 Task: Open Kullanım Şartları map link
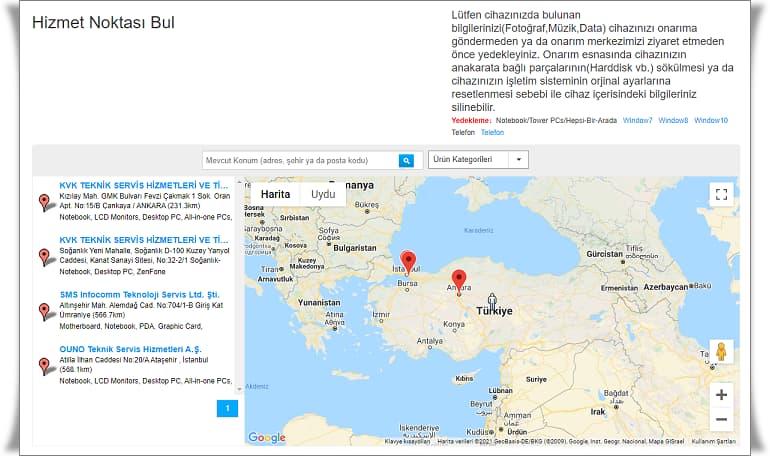(x=714, y=441)
